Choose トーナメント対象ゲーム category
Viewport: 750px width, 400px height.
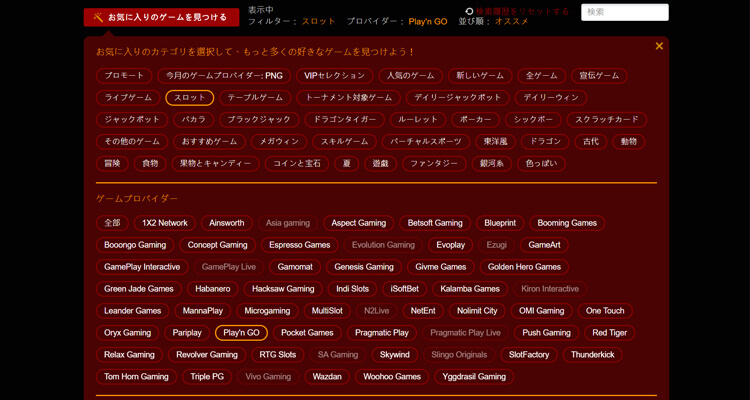coord(348,98)
